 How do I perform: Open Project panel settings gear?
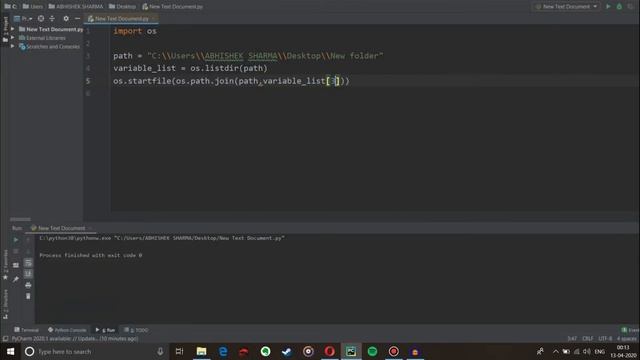pos(66,18)
